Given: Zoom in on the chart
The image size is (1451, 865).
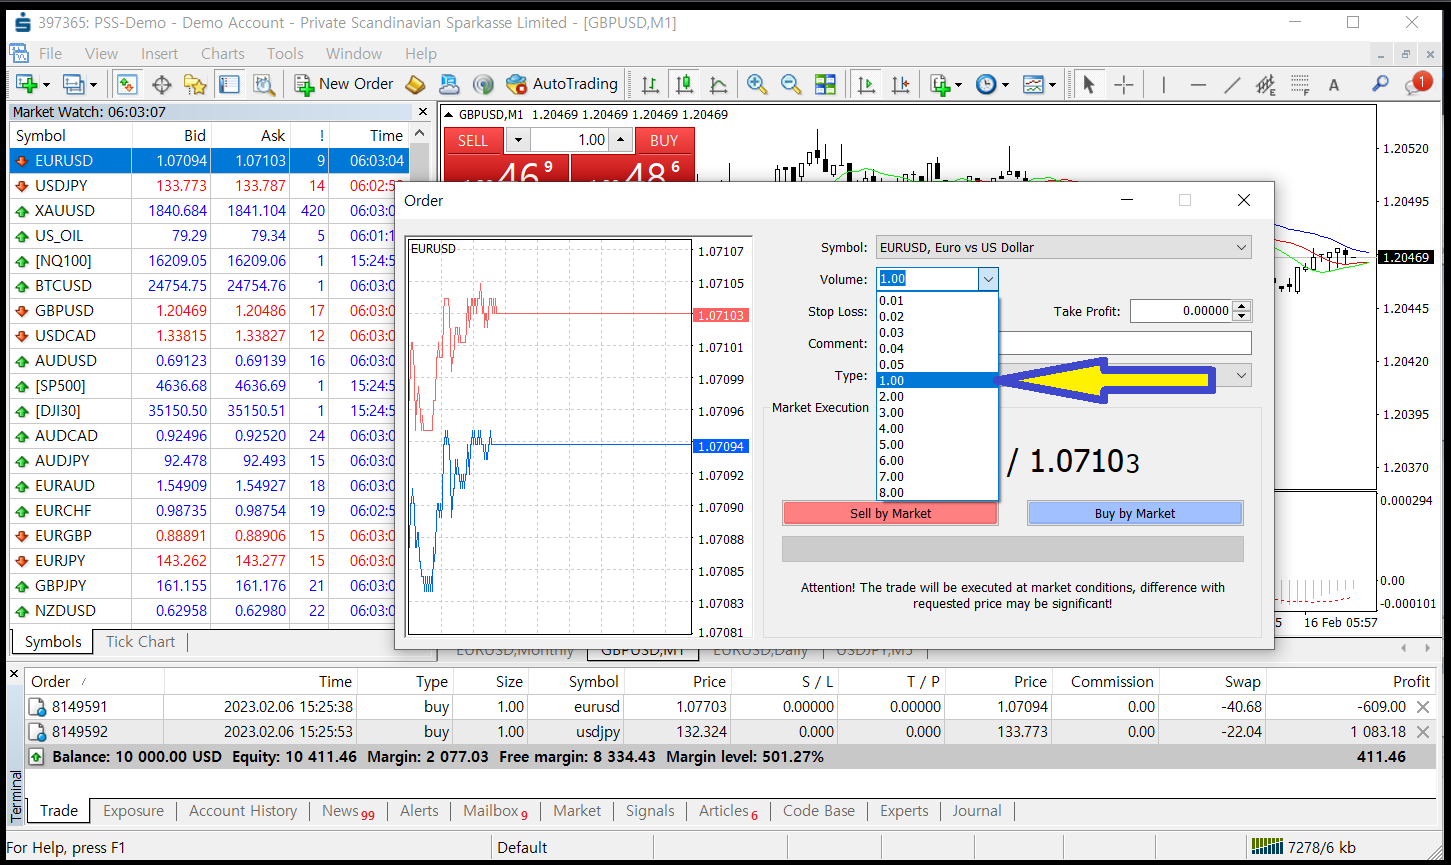Looking at the screenshot, I should point(757,85).
